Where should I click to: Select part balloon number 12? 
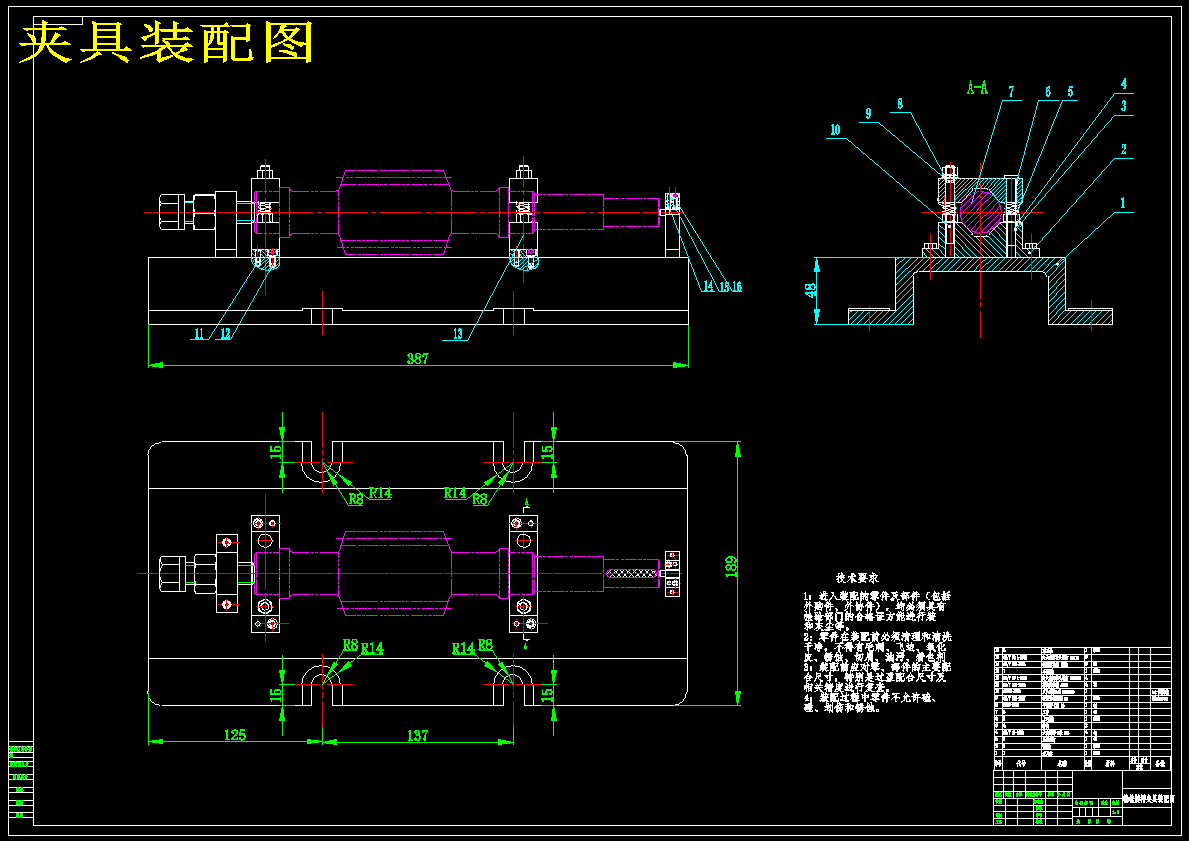pos(224,333)
